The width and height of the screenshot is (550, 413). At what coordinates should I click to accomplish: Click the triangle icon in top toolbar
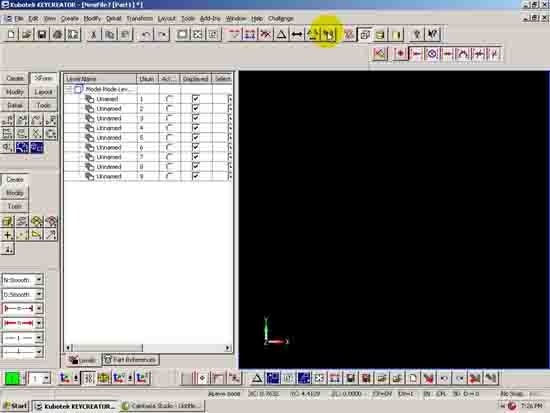(281, 35)
